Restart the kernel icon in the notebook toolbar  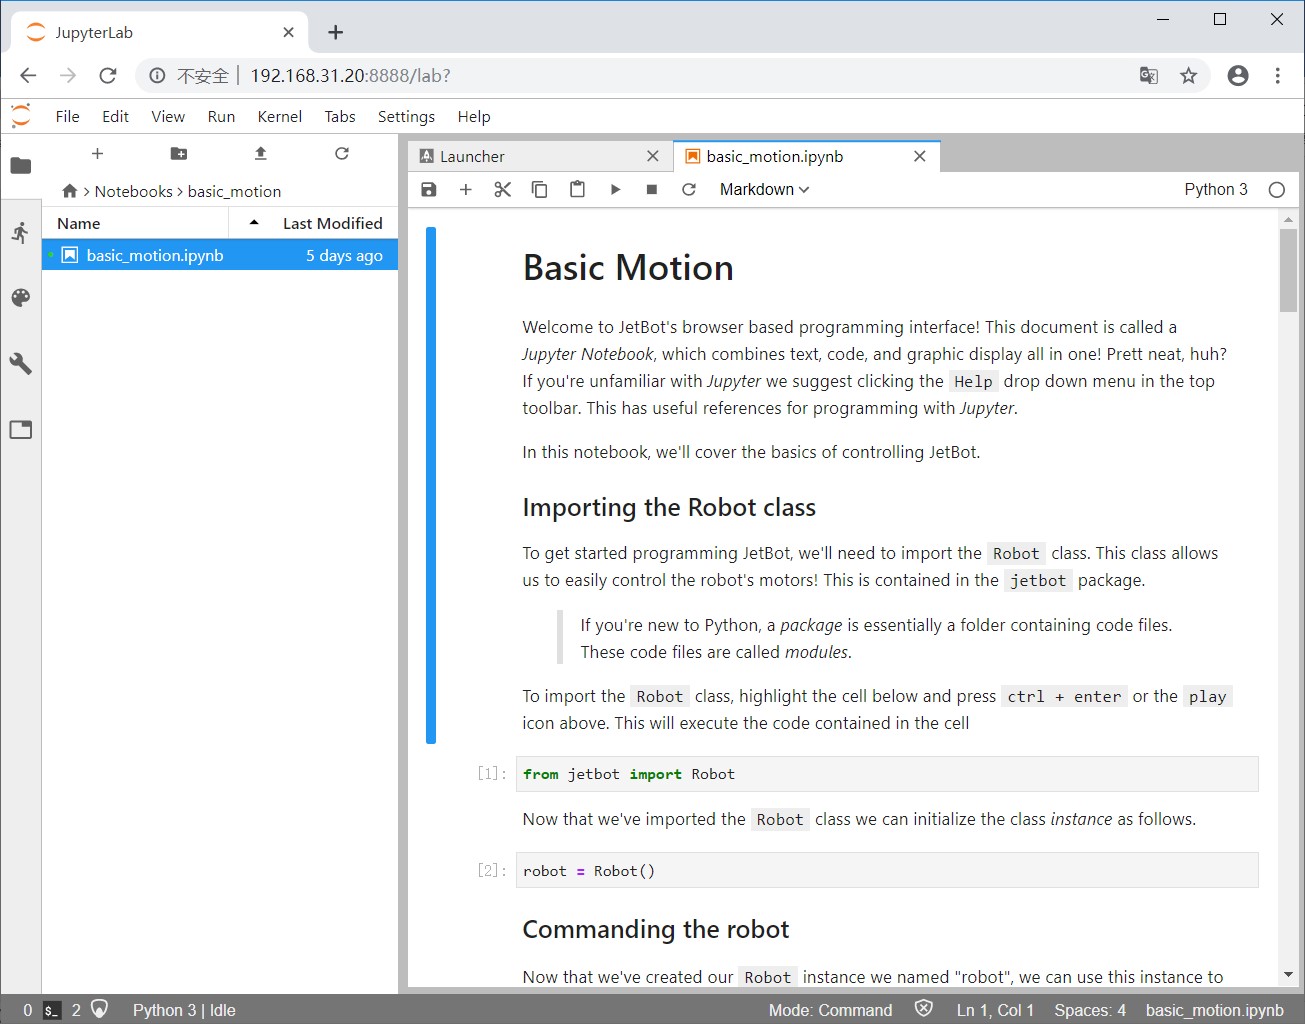(x=689, y=189)
